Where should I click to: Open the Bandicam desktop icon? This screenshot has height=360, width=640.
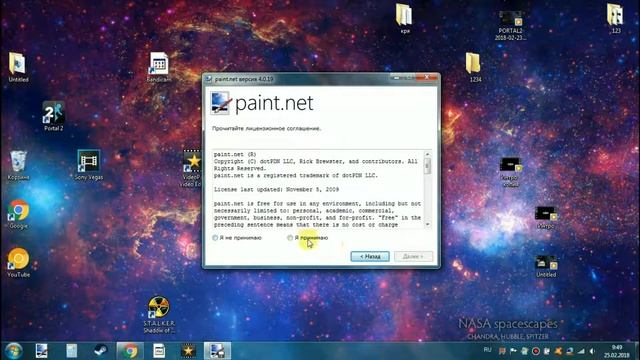pos(159,67)
